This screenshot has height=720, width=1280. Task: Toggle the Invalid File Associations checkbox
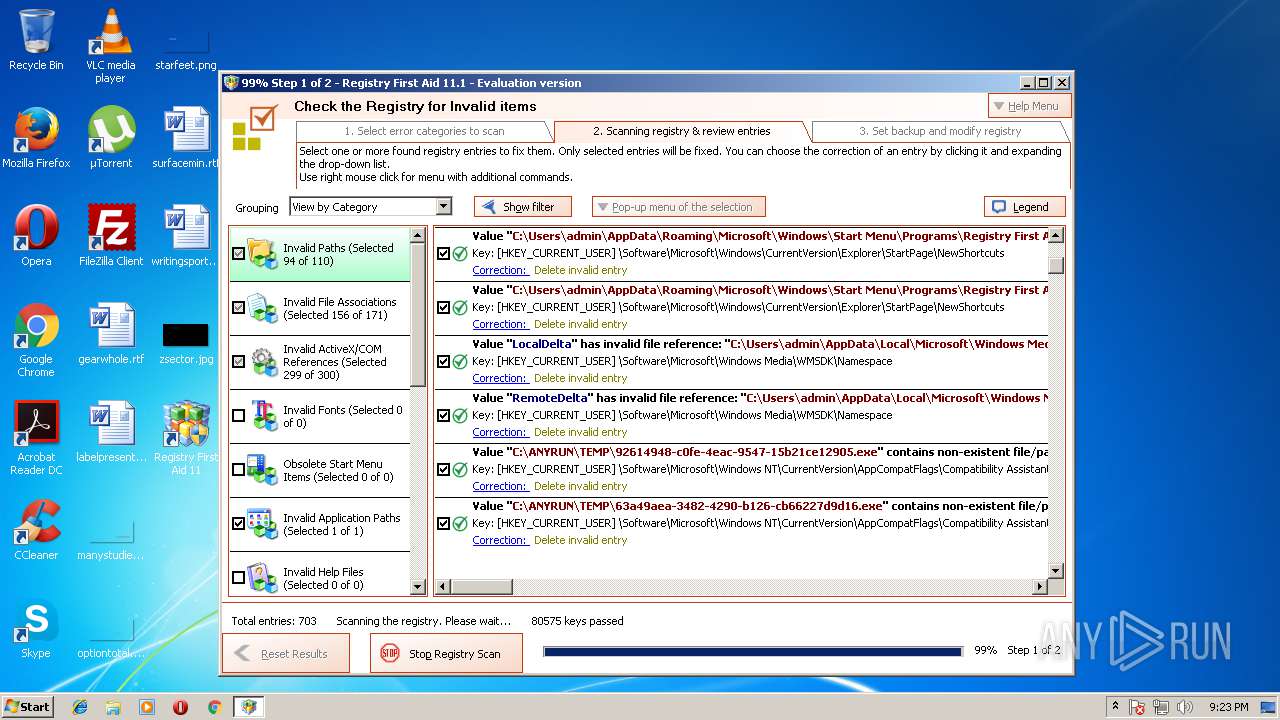238,308
